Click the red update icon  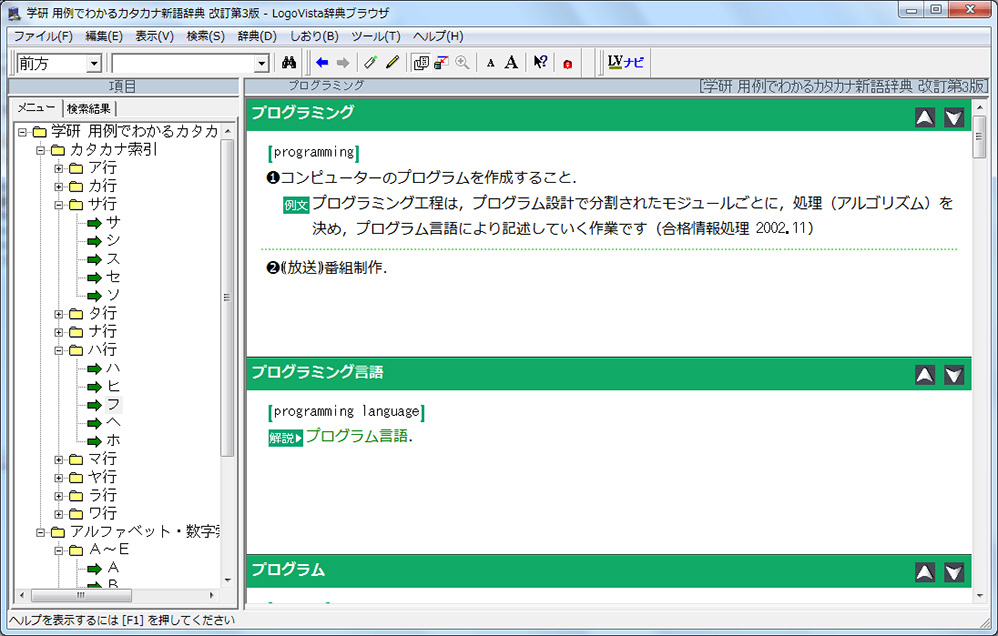pos(568,64)
